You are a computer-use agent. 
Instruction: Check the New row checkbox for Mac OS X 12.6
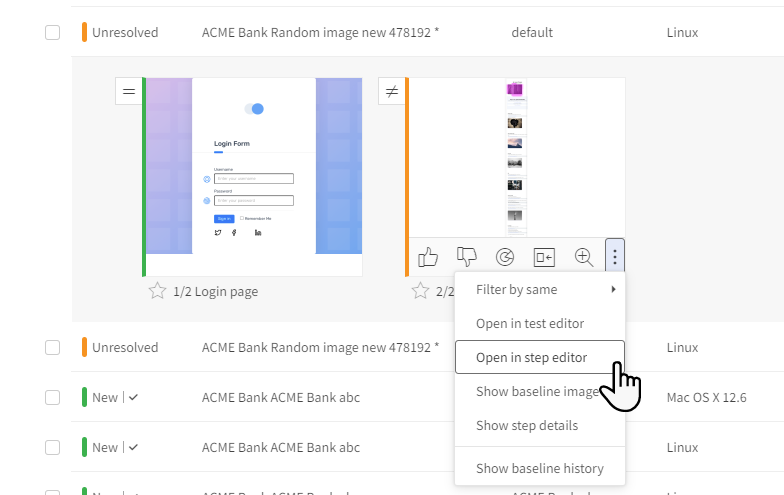(52, 398)
